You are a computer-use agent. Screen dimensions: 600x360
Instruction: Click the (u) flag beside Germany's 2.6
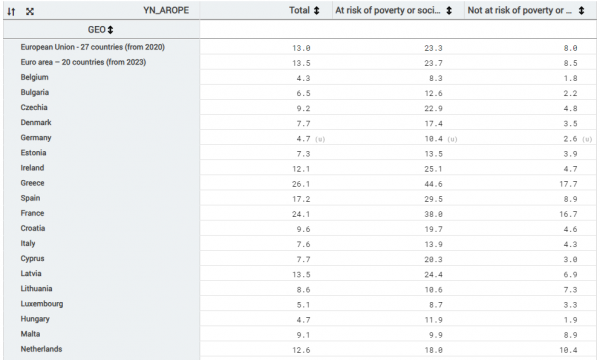[x=587, y=139]
